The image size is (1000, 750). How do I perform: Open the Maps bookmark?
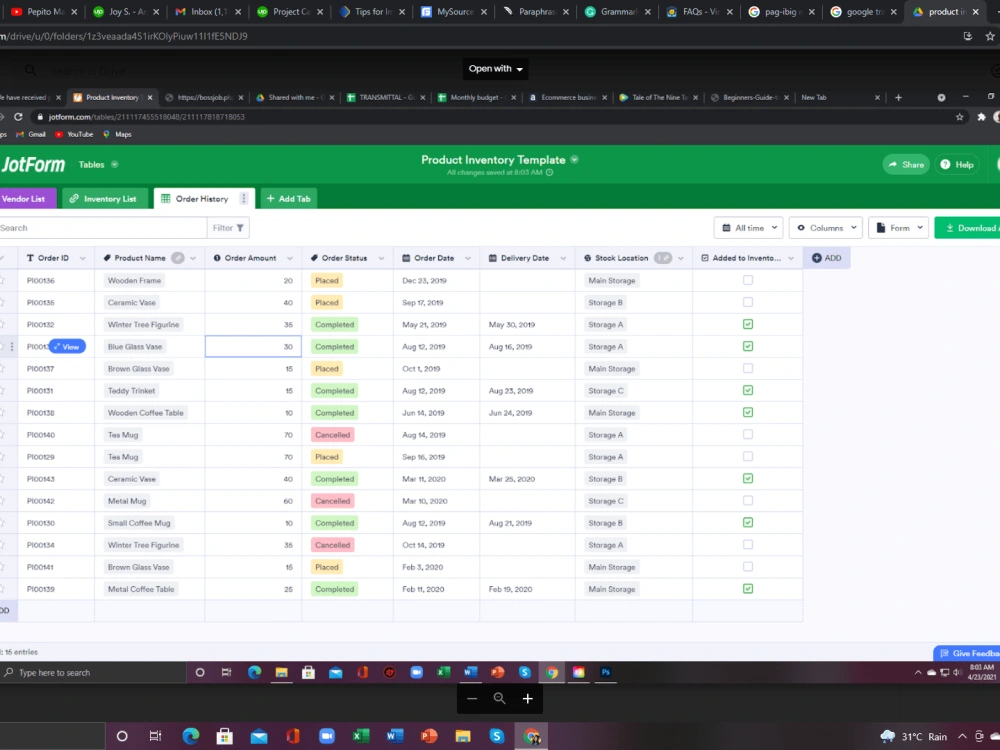(x=117, y=134)
